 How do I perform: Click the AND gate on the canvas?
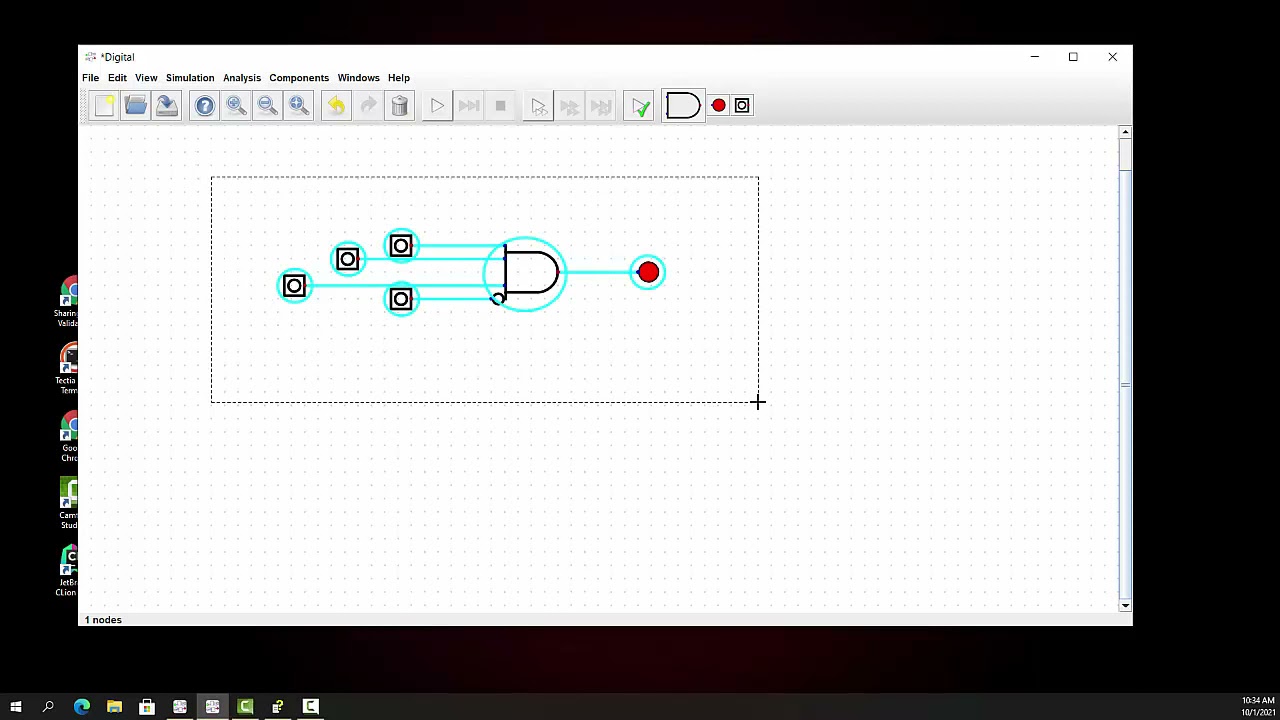click(x=531, y=273)
